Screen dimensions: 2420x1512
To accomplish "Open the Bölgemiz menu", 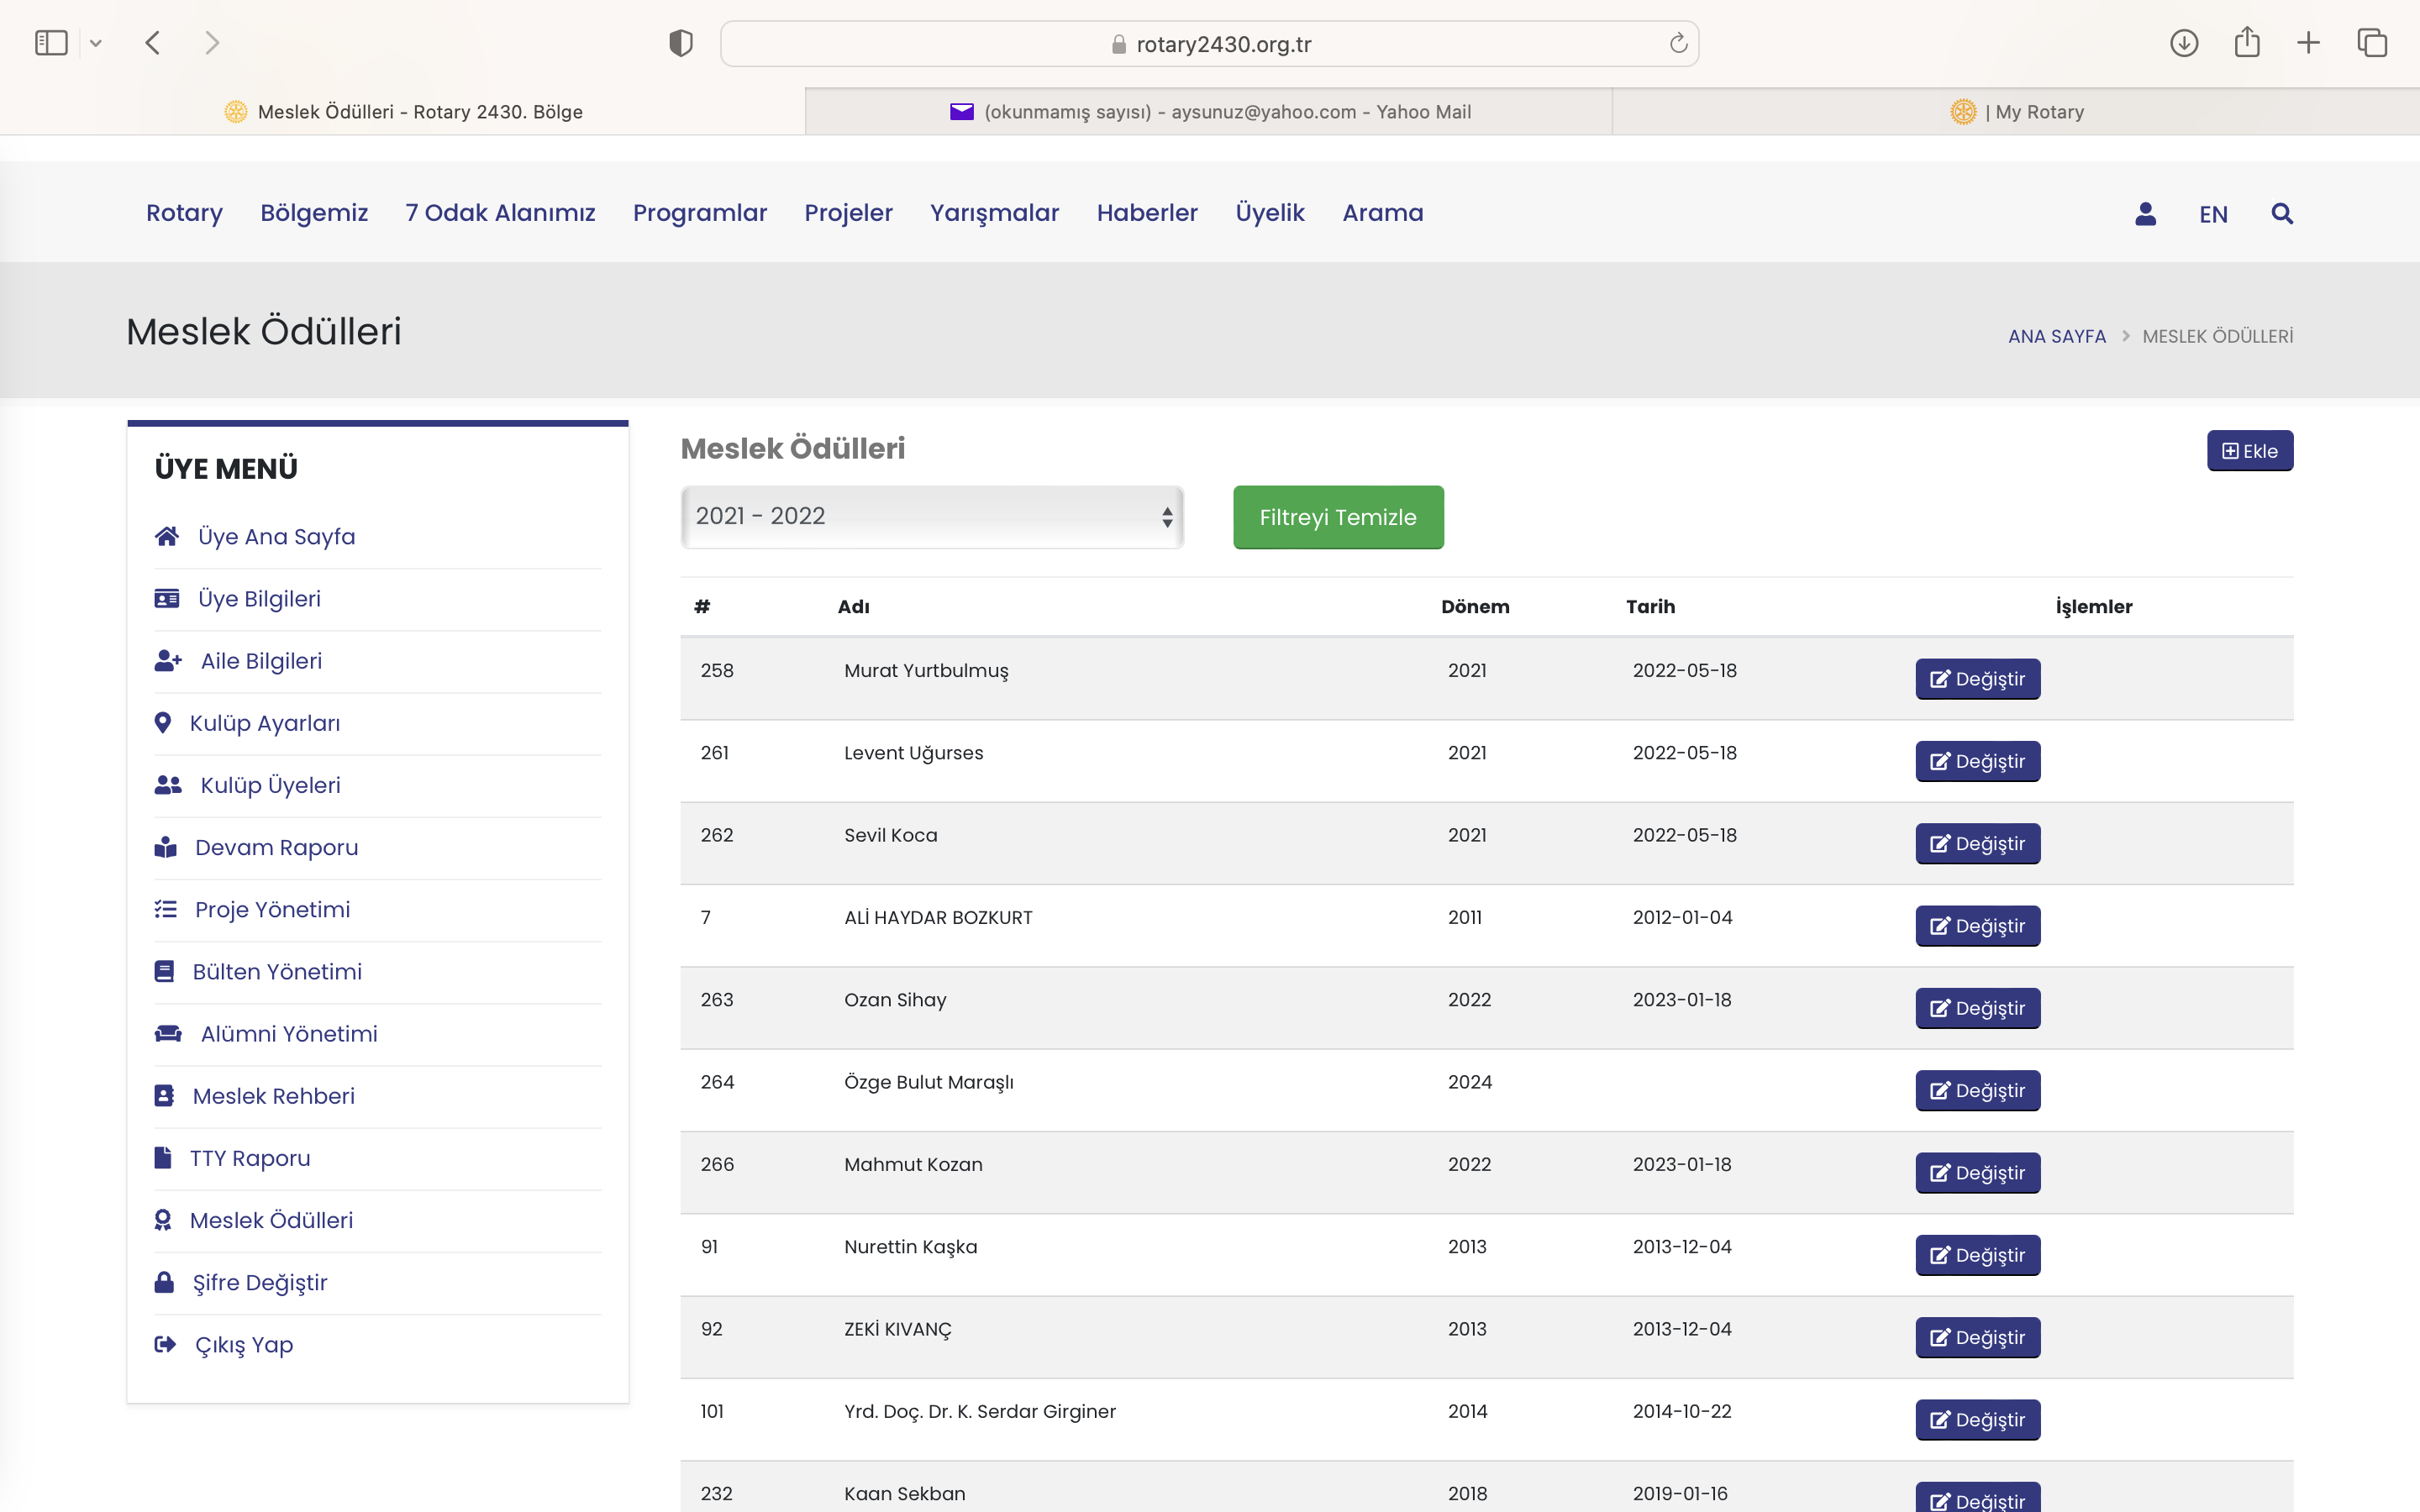I will (x=314, y=213).
